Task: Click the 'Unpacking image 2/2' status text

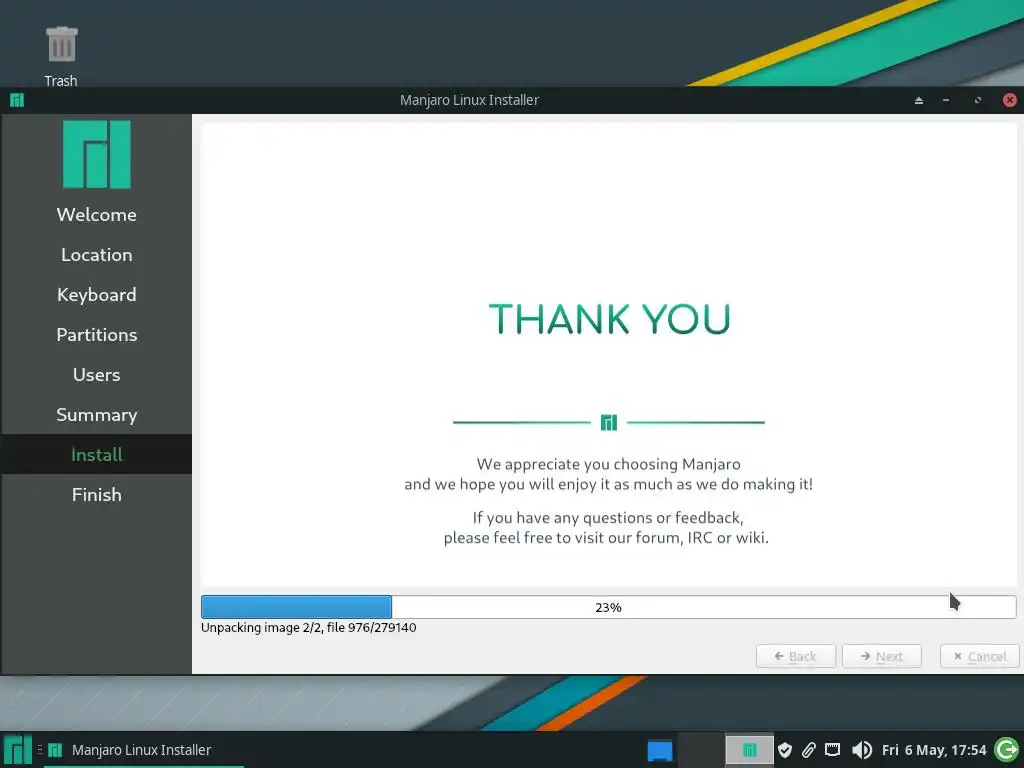Action: [x=308, y=628]
